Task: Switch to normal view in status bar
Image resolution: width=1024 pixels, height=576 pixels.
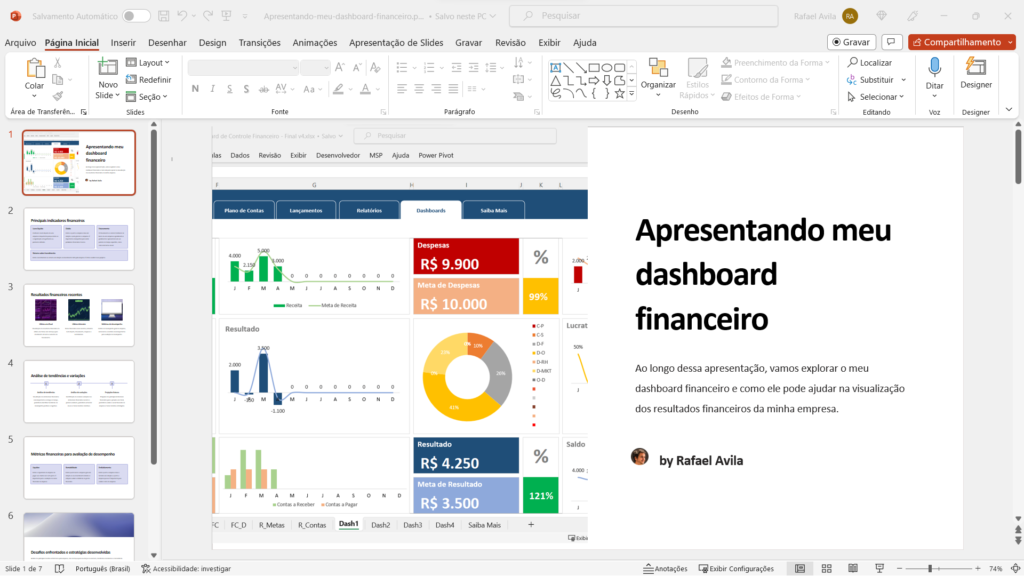Action: [800, 568]
